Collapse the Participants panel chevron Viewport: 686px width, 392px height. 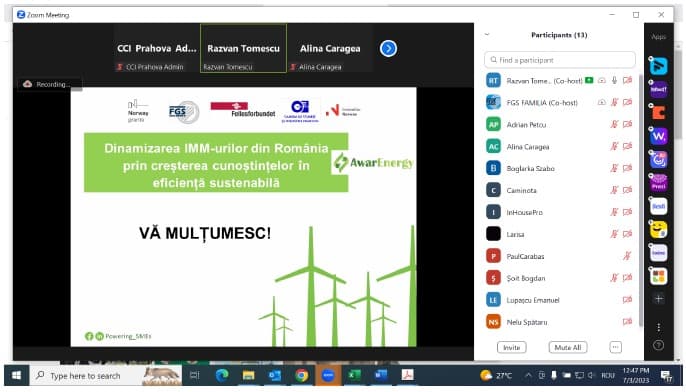[487, 35]
